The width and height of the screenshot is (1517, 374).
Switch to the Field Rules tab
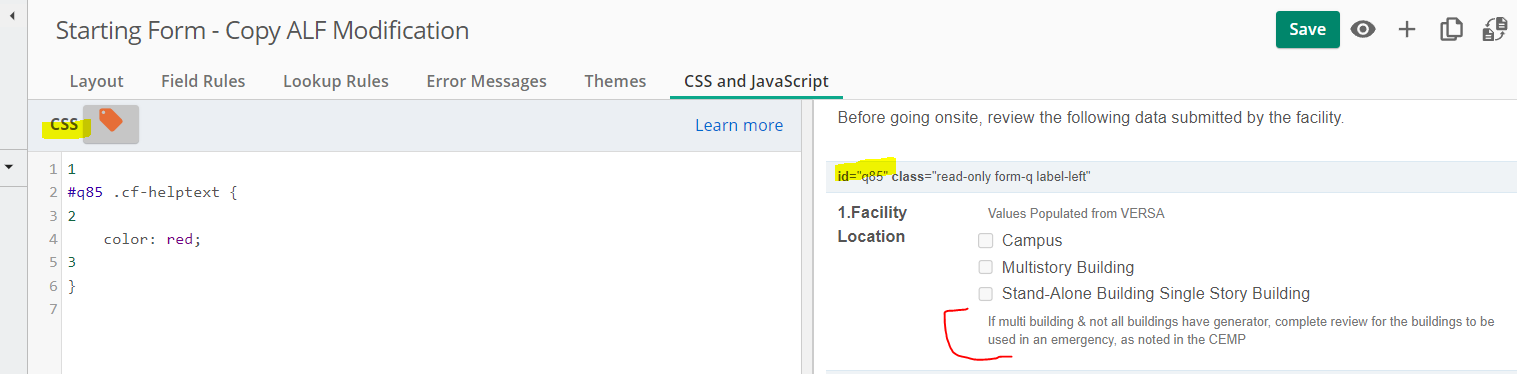tap(203, 81)
